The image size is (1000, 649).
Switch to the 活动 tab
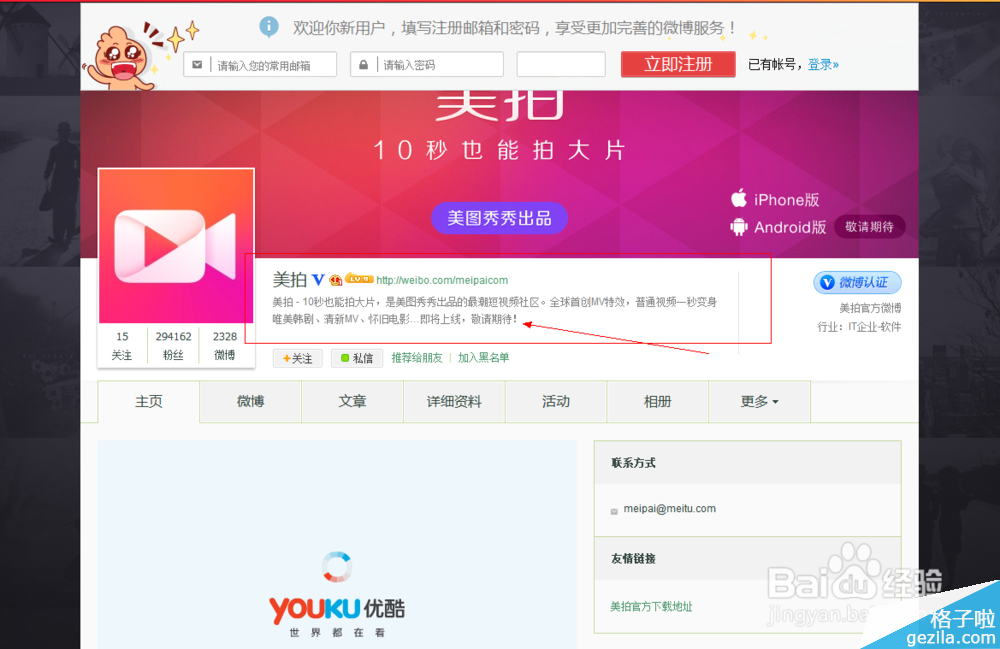click(x=555, y=402)
